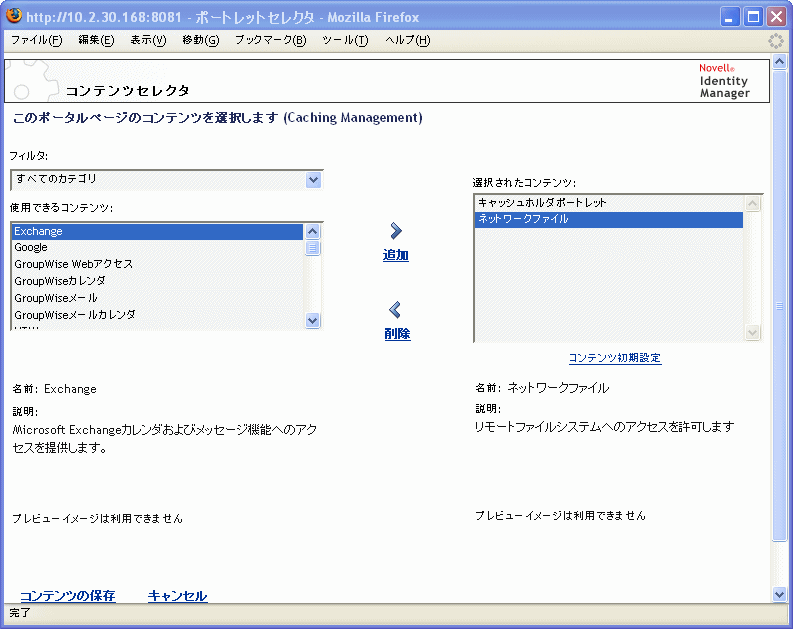The image size is (793, 629).
Task: Click the 削除 (remove) left arrow icon
Action: 395,310
